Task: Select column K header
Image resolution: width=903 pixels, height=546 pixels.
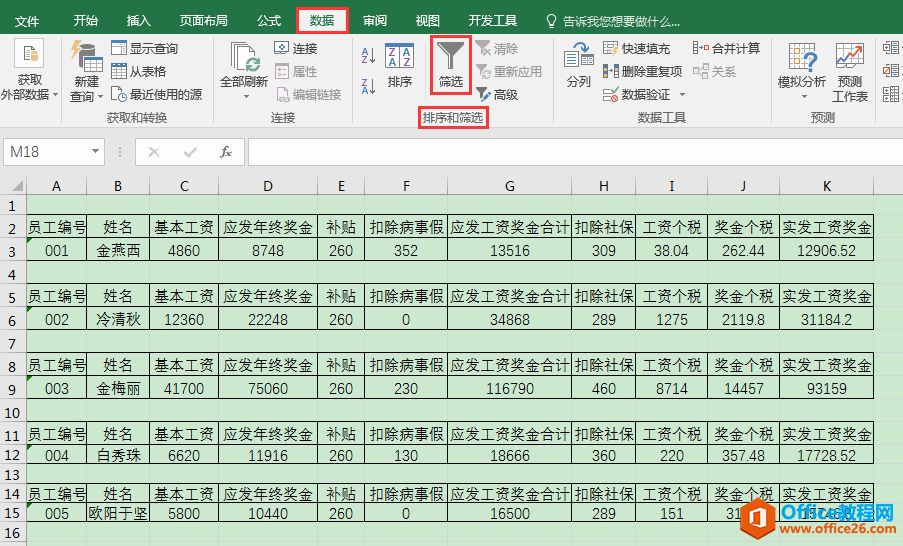Action: (x=827, y=185)
